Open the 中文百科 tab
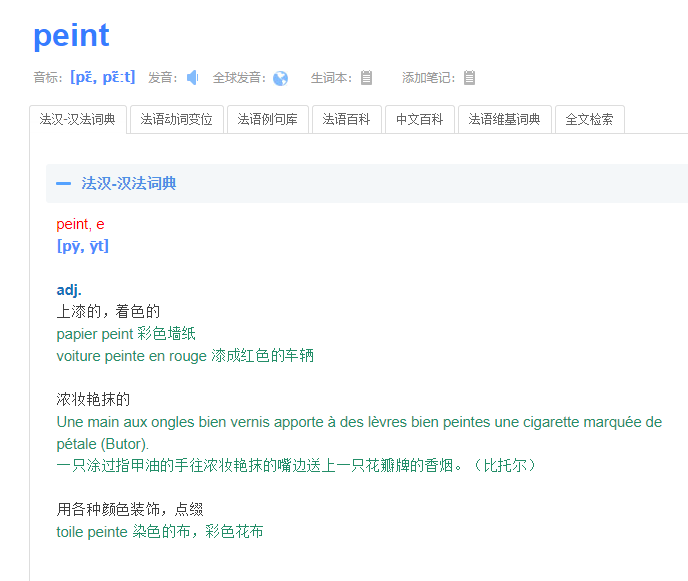 coord(419,120)
